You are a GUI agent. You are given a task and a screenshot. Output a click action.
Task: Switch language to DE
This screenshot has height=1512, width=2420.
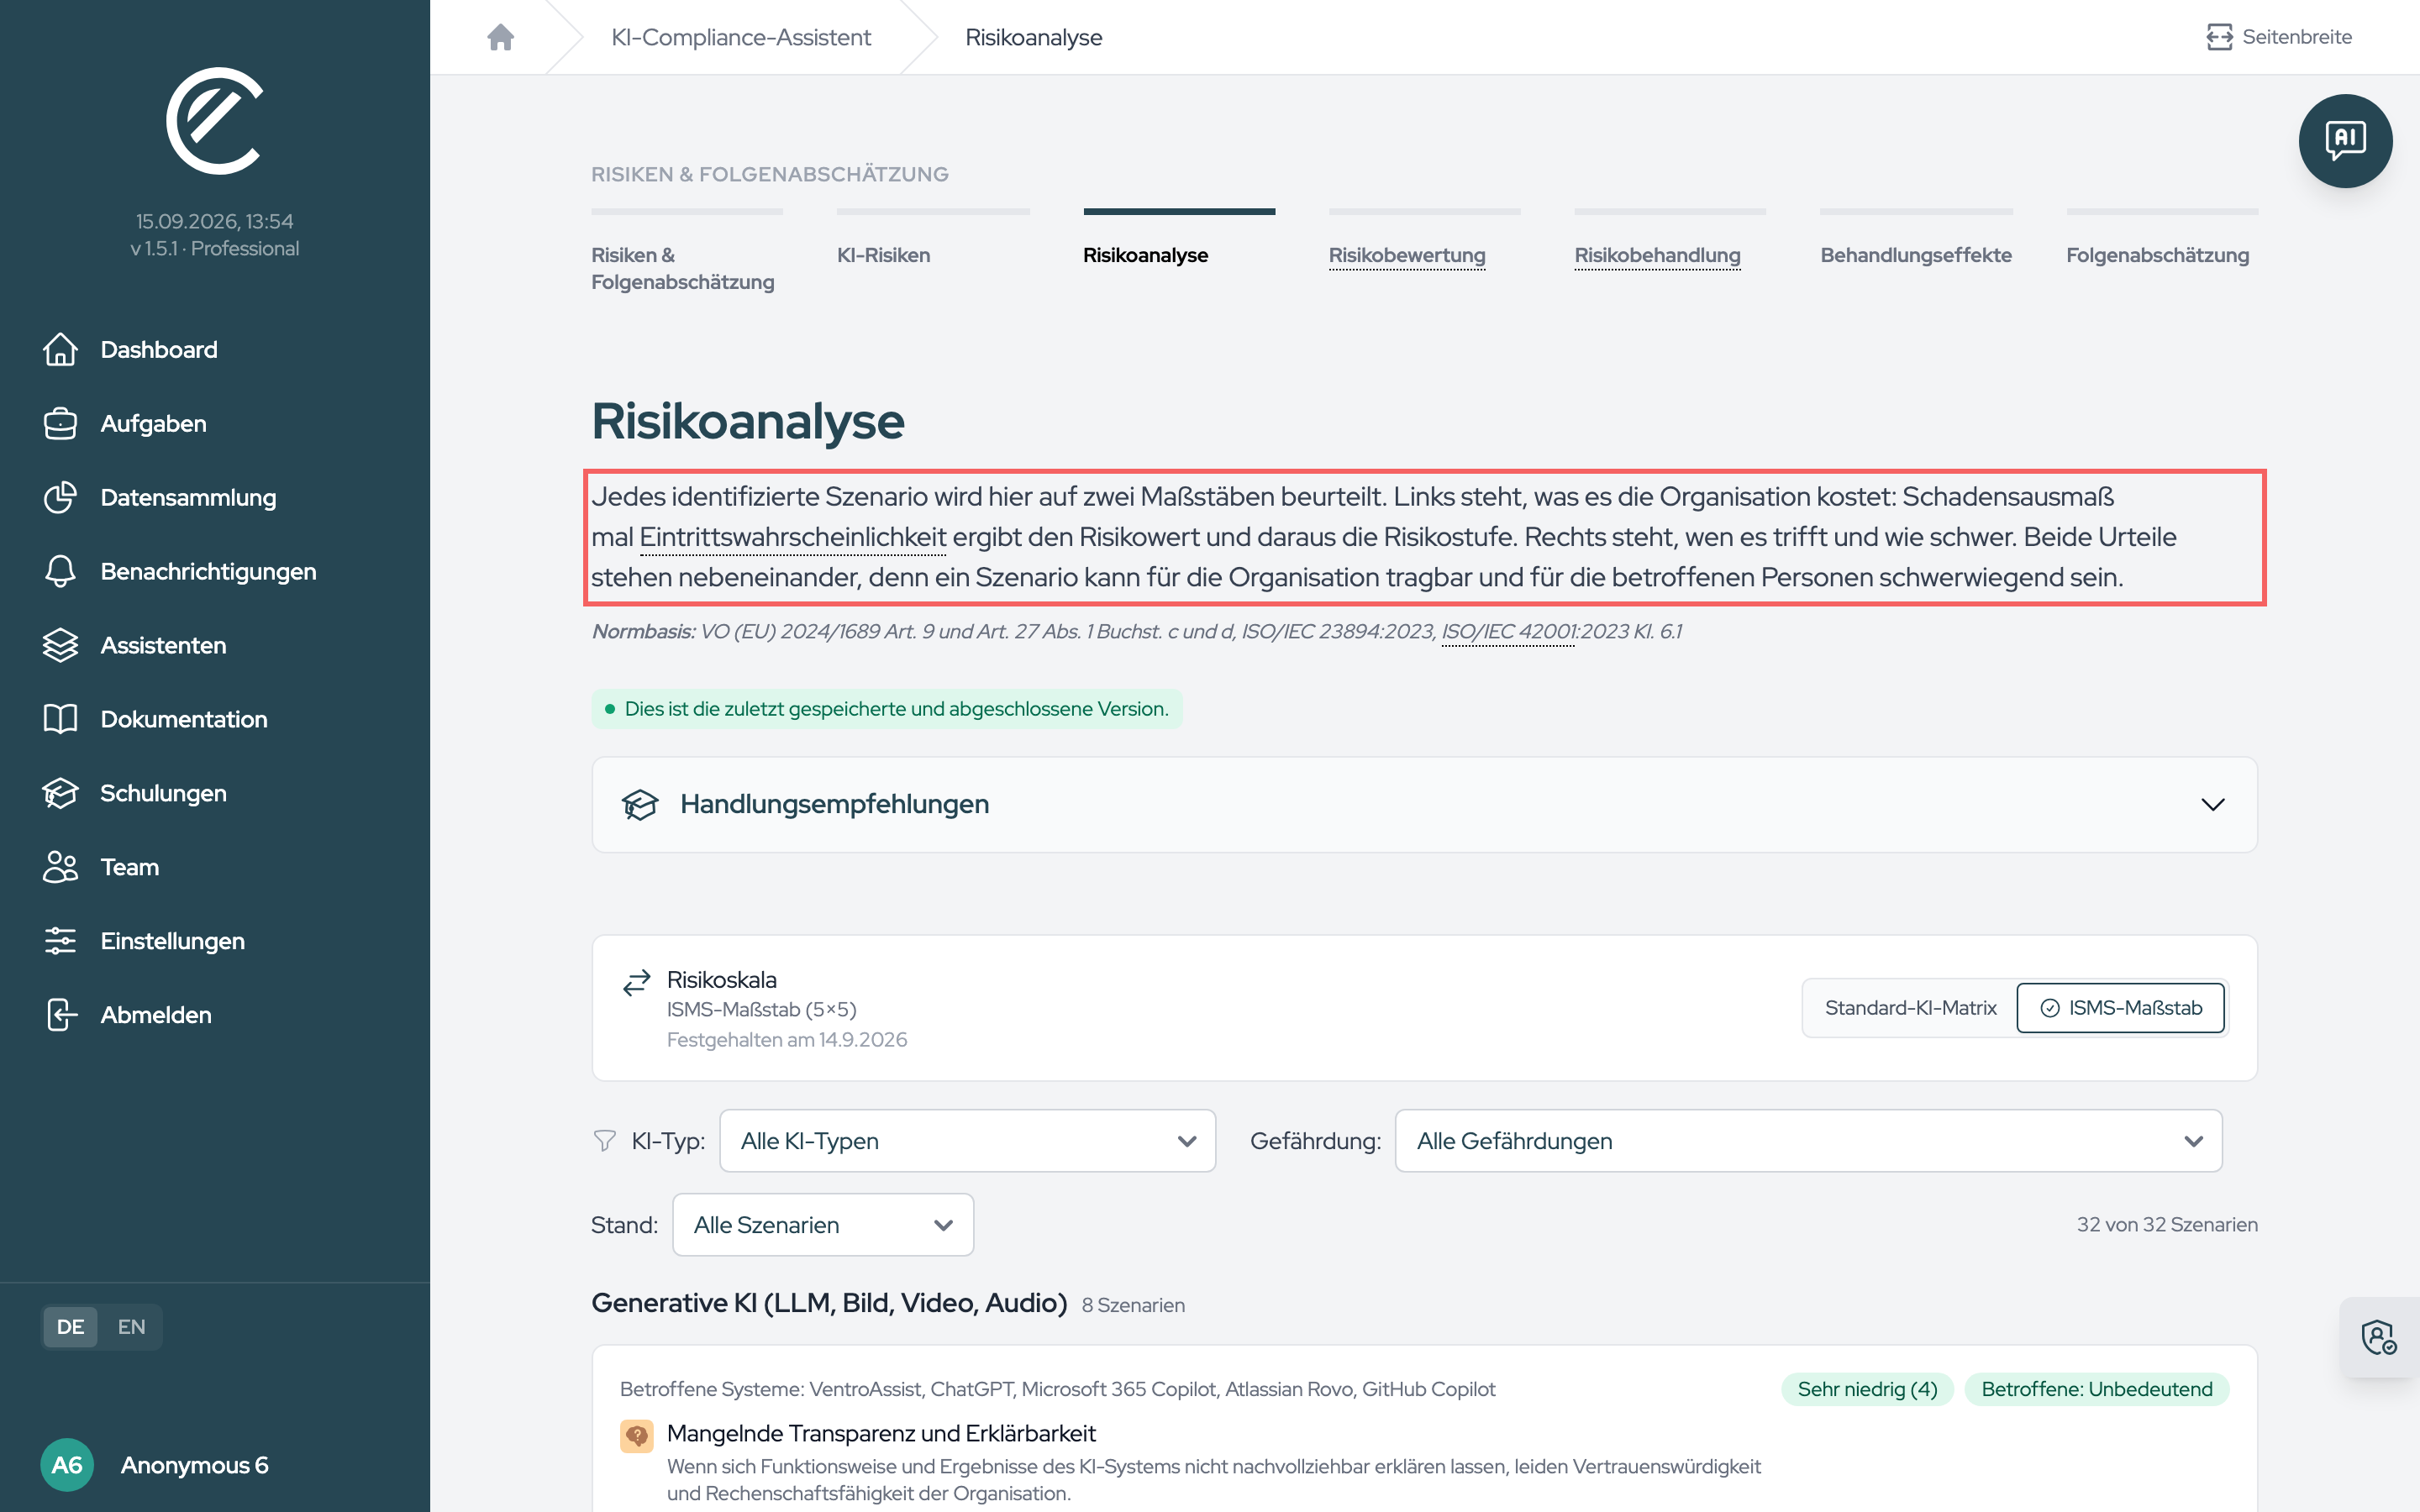coord(70,1327)
